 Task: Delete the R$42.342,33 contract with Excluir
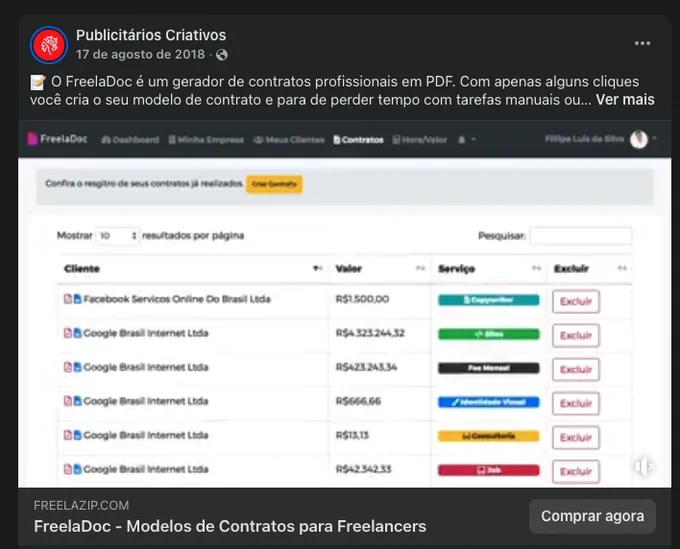pyautogui.click(x=576, y=471)
